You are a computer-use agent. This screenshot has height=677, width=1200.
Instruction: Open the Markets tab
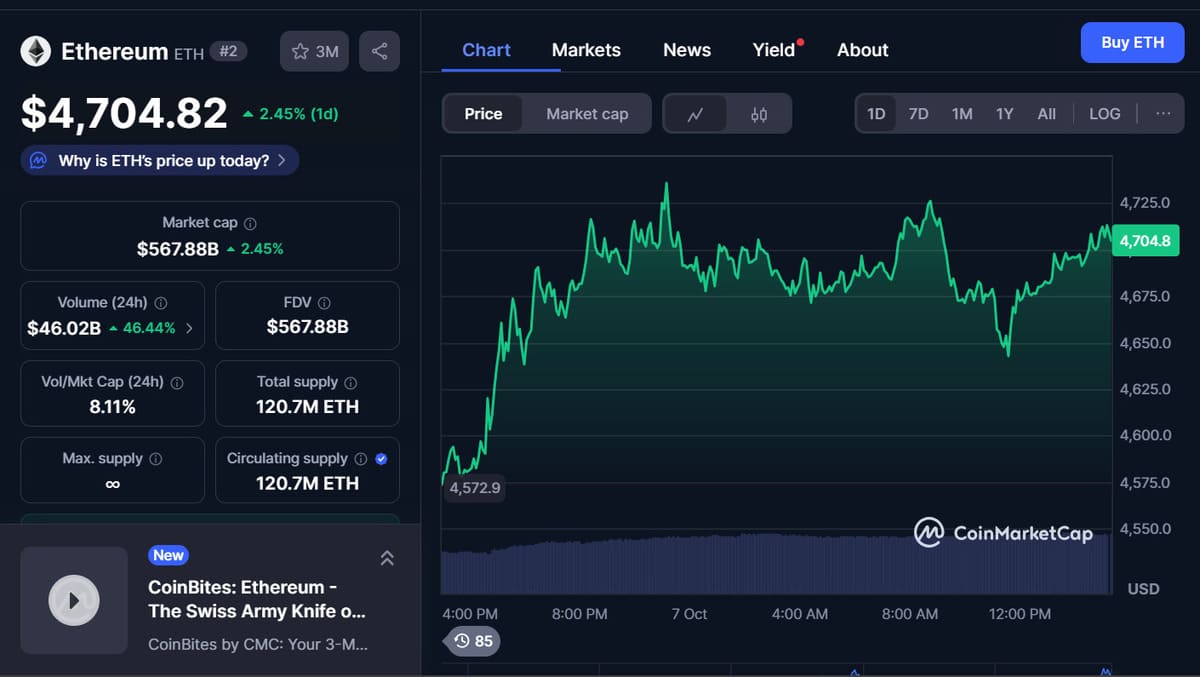click(586, 50)
